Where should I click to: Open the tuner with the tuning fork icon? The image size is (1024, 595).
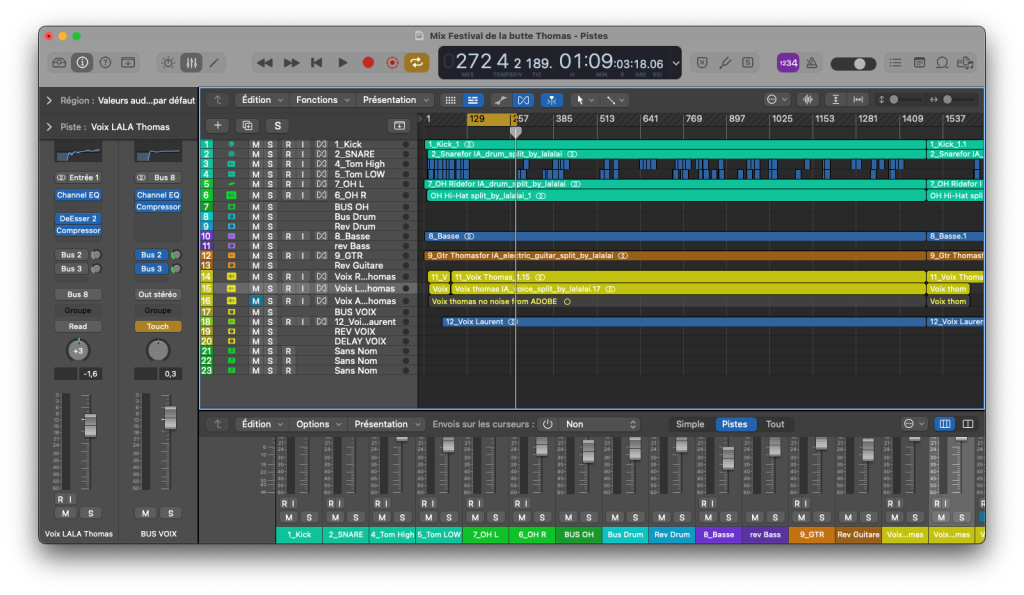pos(725,62)
